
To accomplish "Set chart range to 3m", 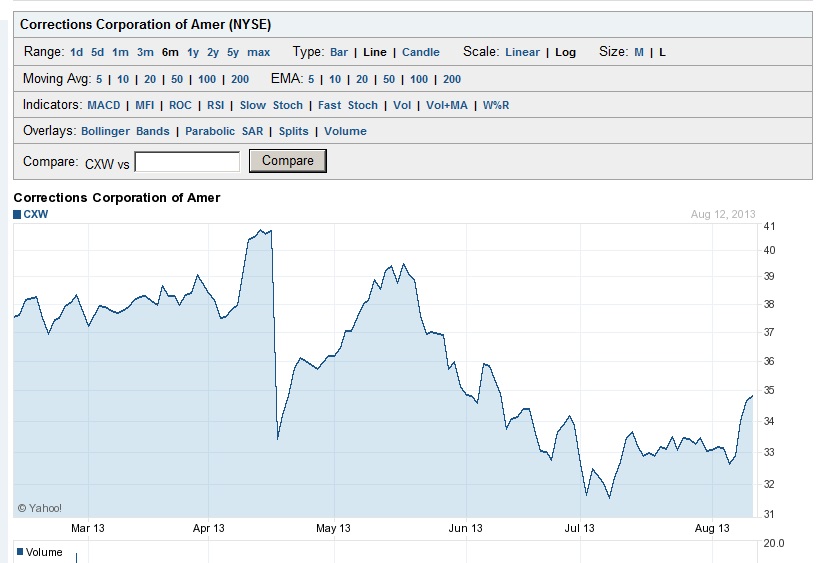I will click(x=145, y=52).
